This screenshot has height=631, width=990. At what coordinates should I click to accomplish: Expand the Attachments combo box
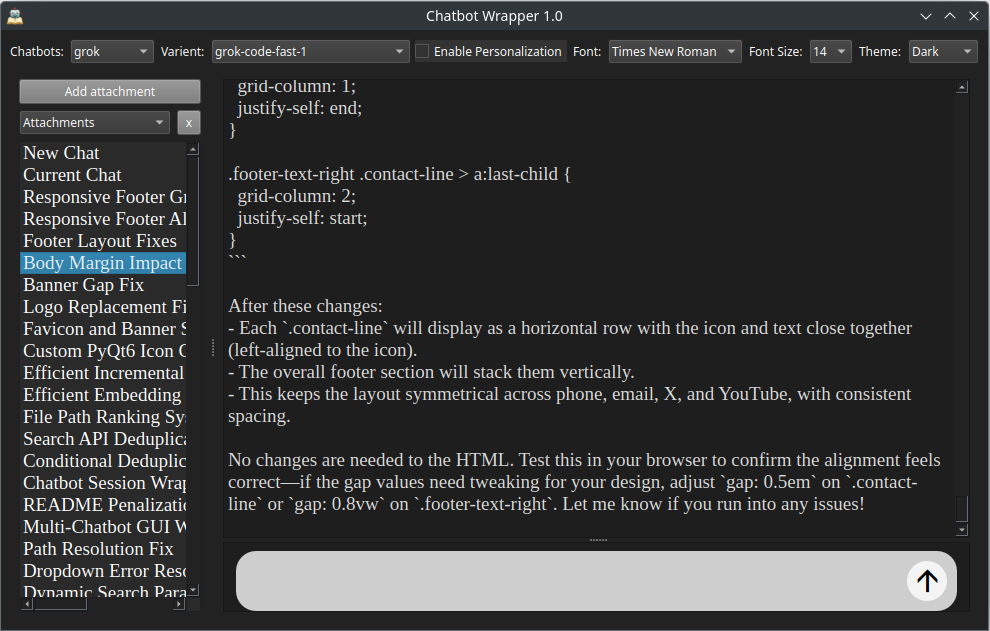point(95,122)
